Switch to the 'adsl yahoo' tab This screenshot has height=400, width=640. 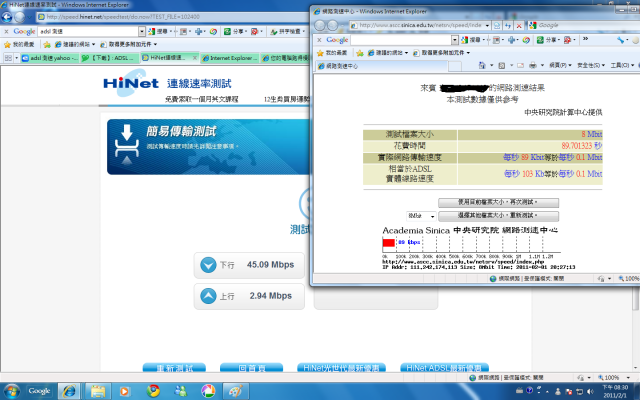pos(50,58)
